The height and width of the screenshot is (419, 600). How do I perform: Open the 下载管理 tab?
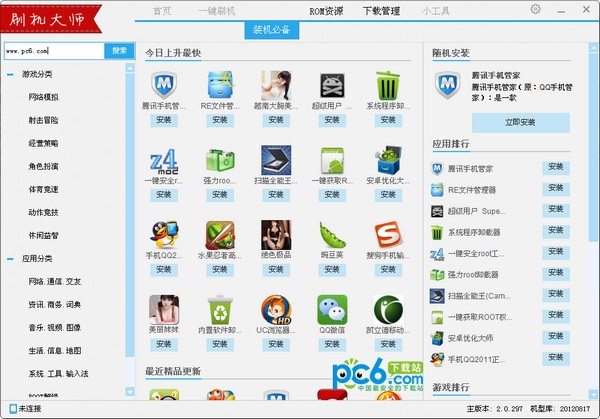point(382,11)
